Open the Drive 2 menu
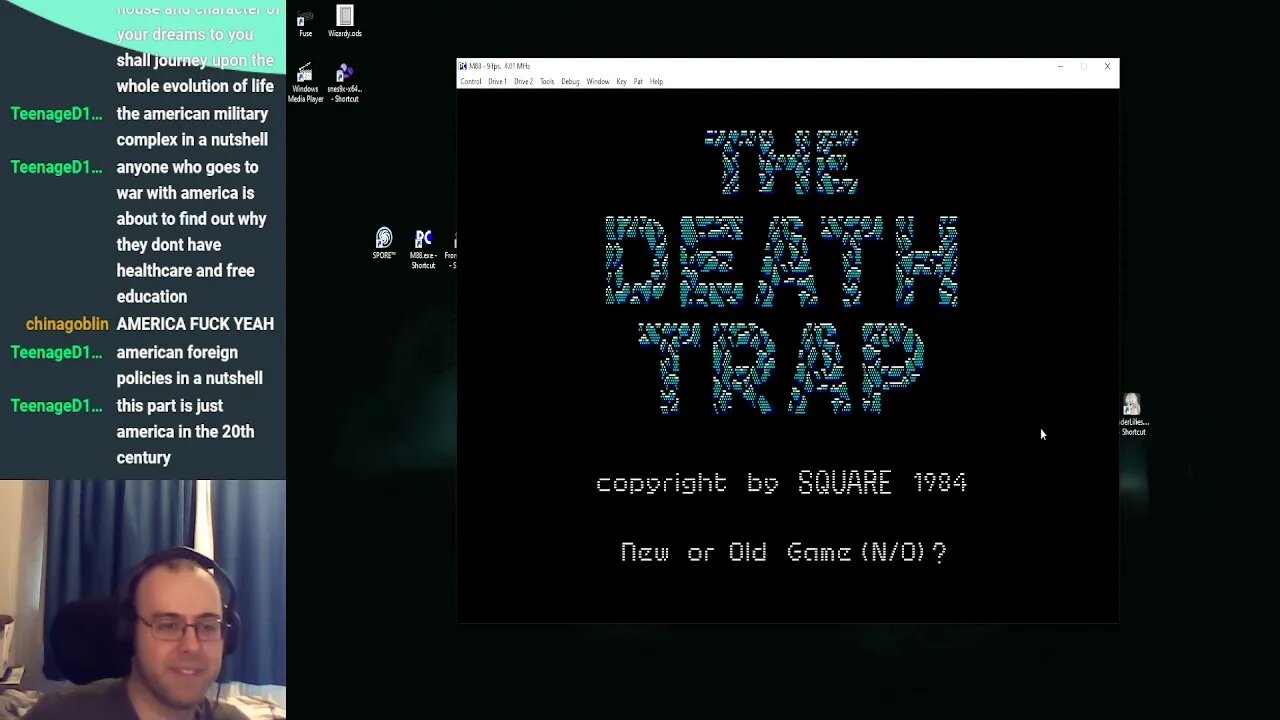The width and height of the screenshot is (1280, 720). click(x=523, y=82)
